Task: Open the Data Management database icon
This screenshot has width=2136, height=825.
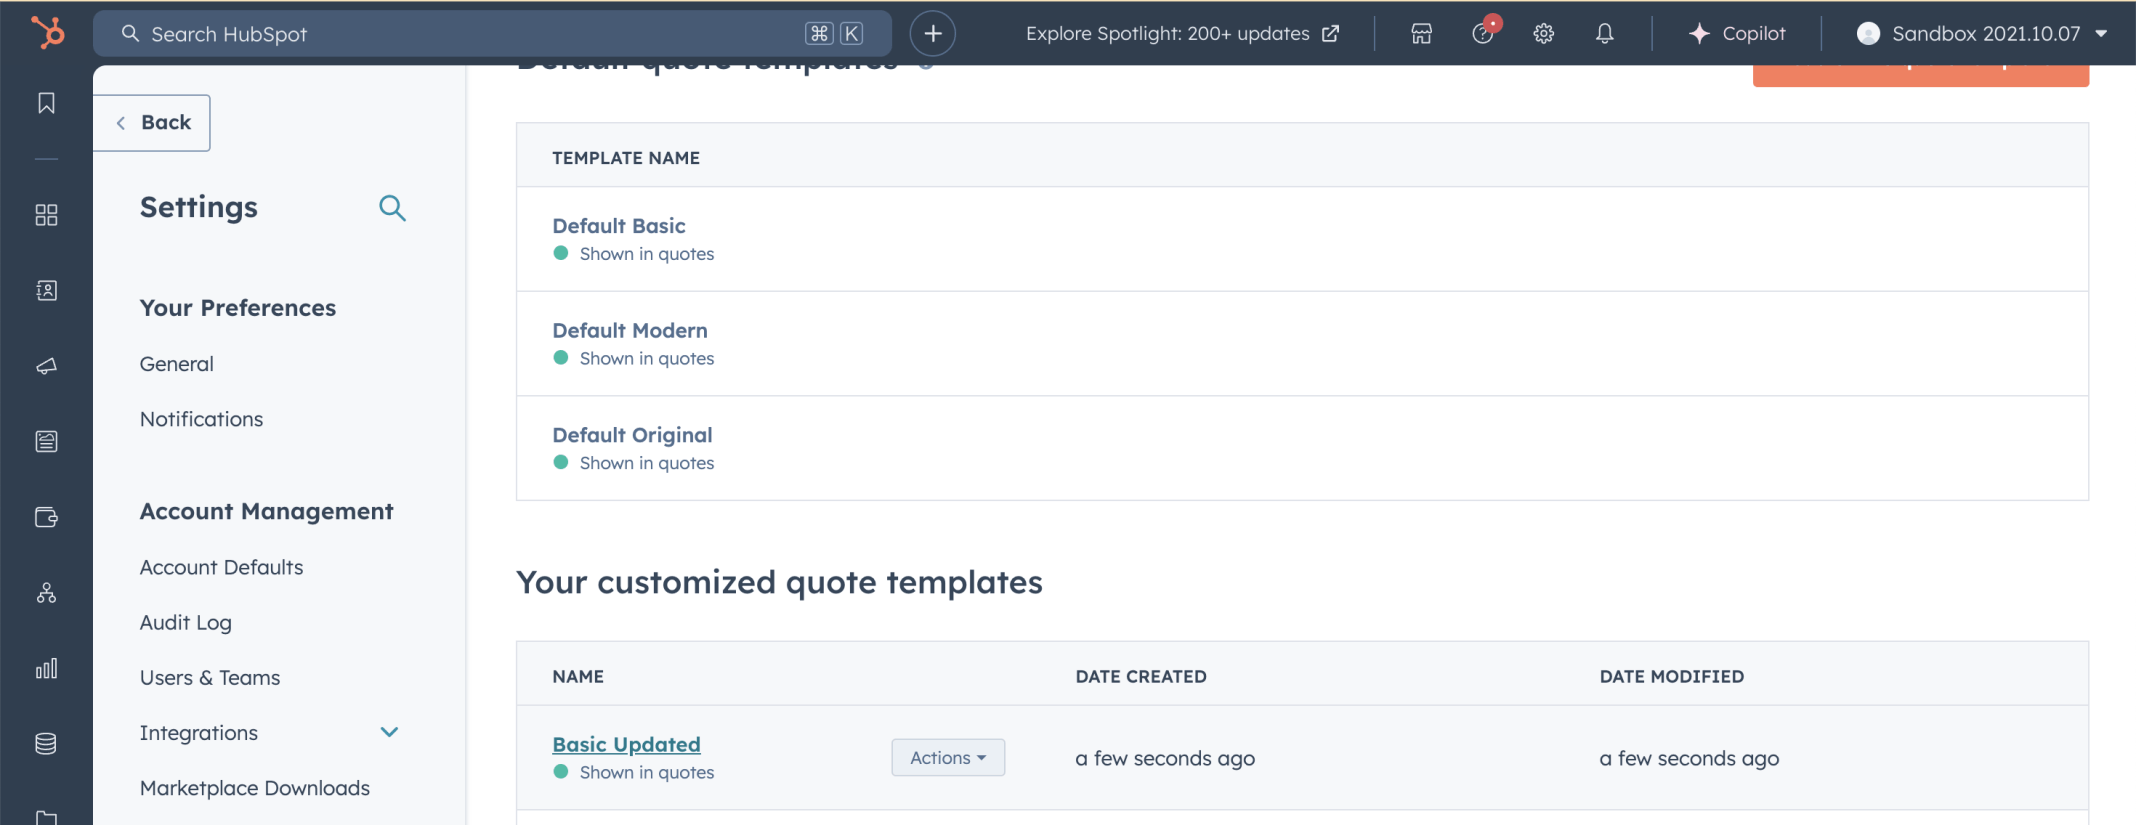Action: [46, 744]
